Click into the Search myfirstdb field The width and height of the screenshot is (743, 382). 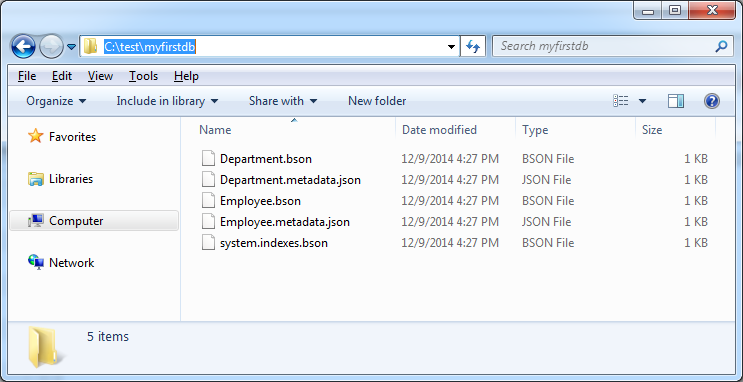point(603,46)
